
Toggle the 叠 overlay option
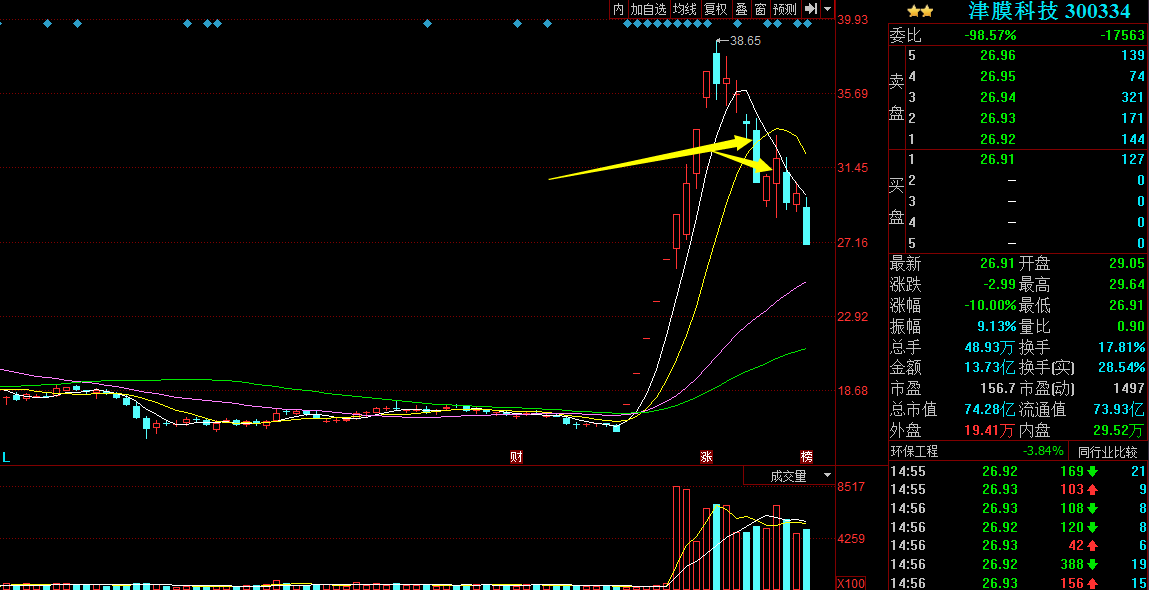741,9
